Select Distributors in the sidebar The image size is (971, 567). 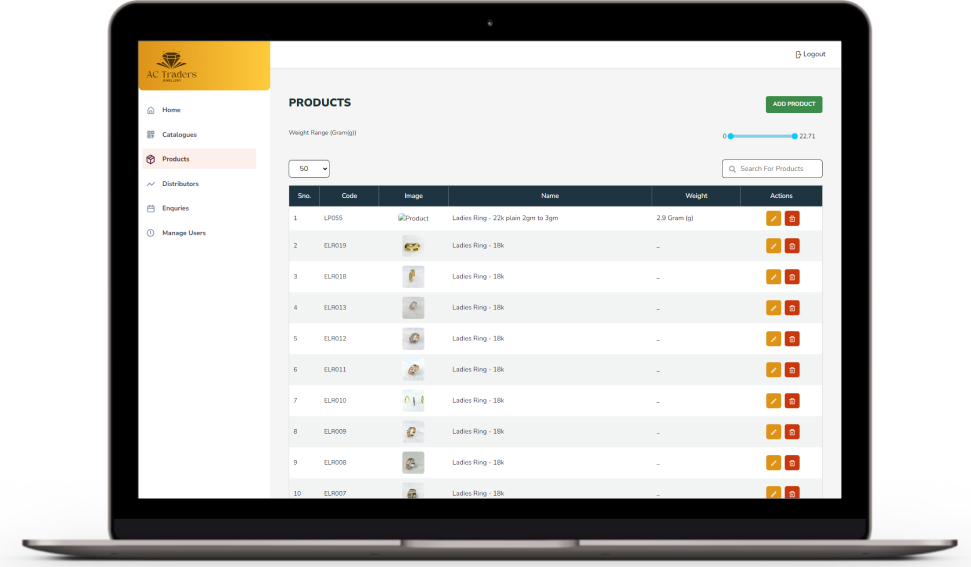click(180, 184)
